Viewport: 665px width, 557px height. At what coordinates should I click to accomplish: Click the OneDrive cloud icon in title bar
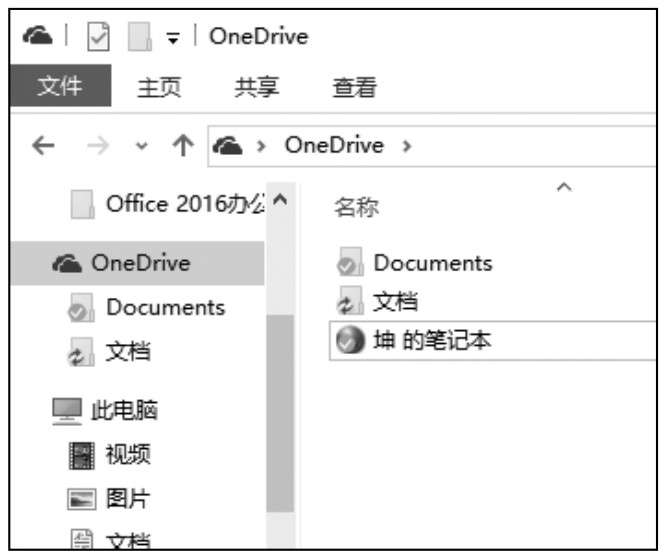click(38, 38)
